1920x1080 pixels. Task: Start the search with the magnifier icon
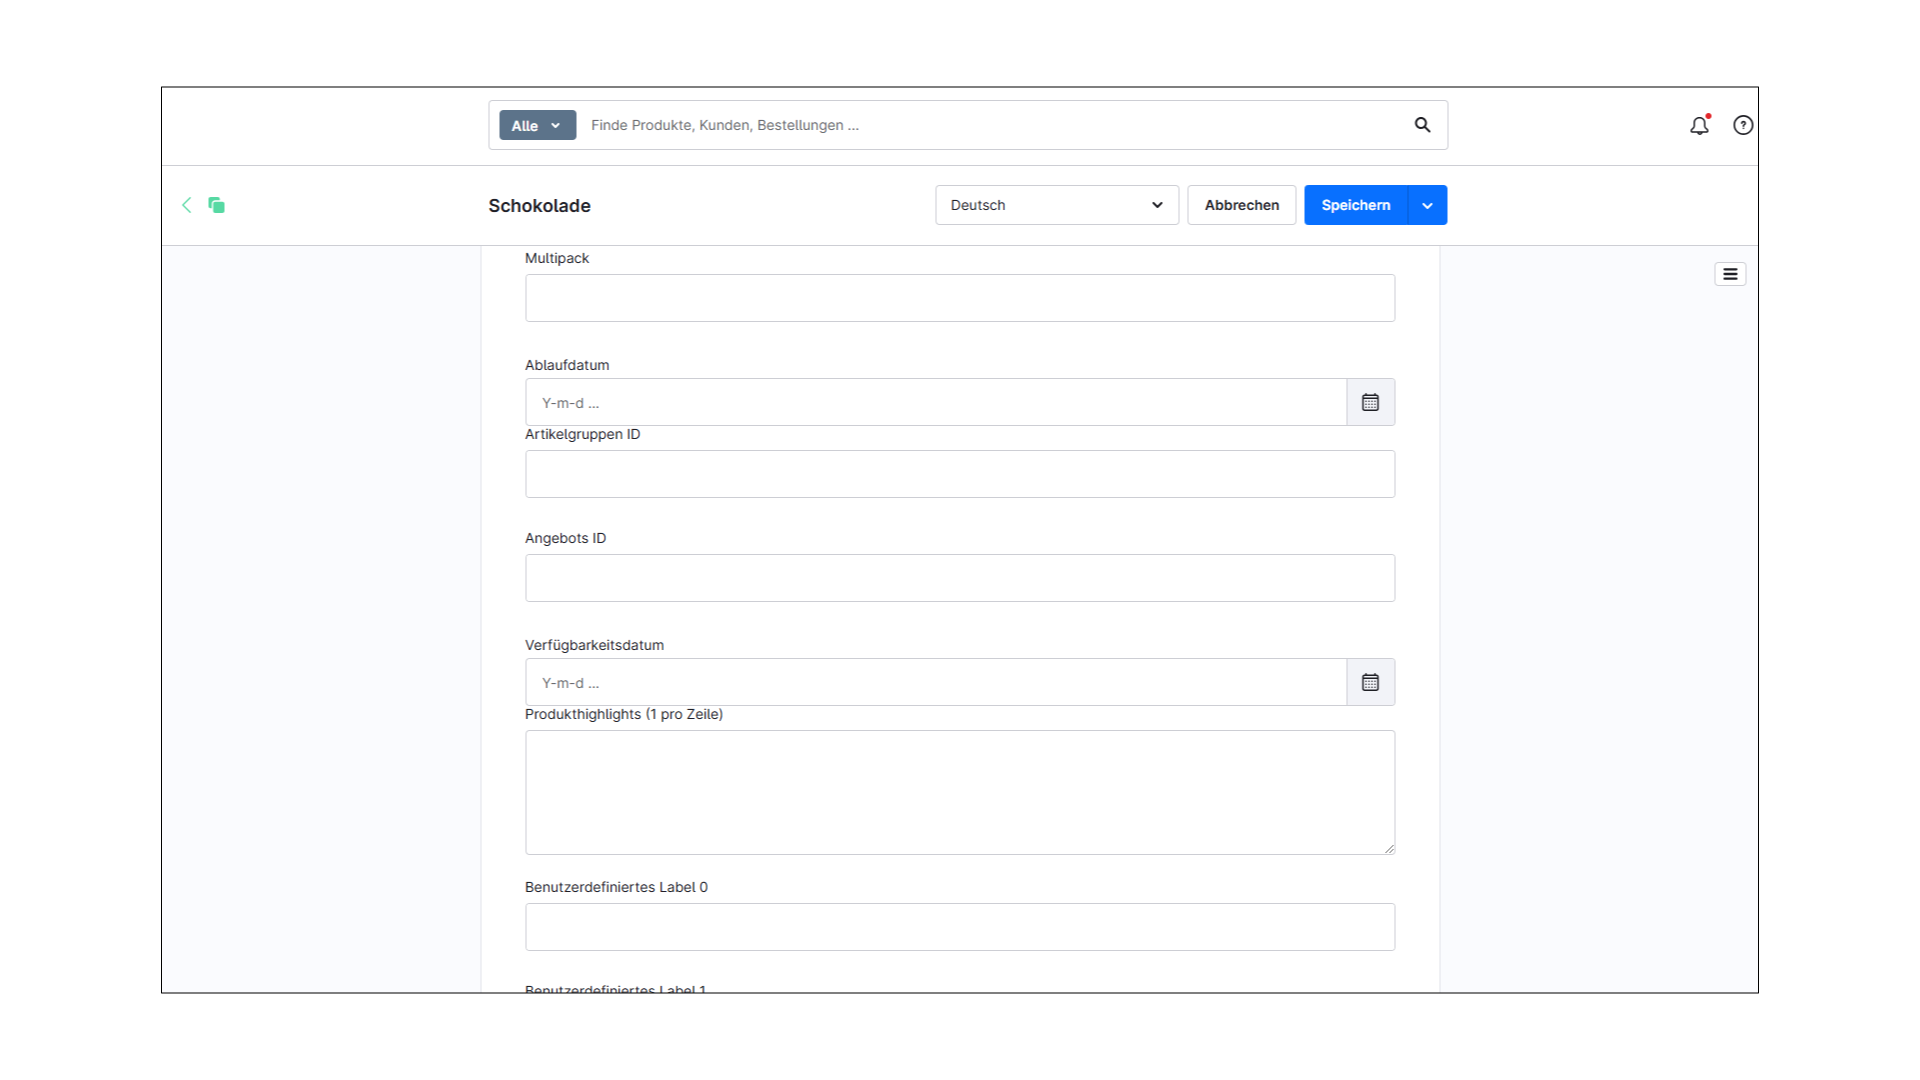click(x=1422, y=125)
